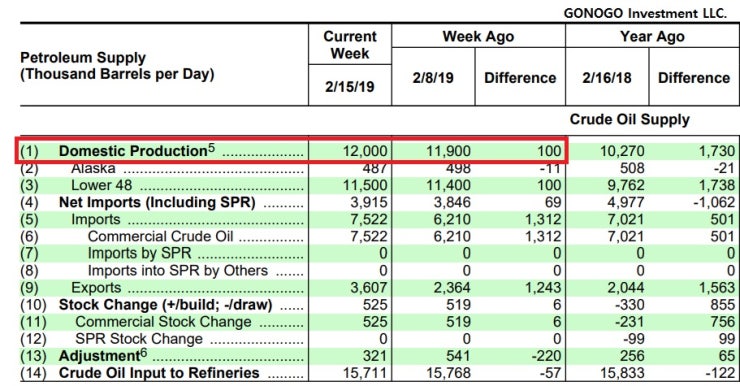Select the Adjustment row label

[103, 355]
